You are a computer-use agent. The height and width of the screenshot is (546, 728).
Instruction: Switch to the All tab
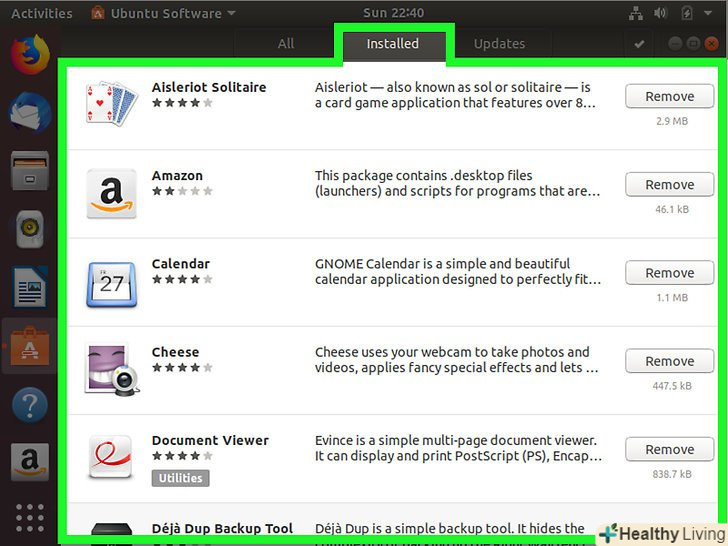click(286, 44)
